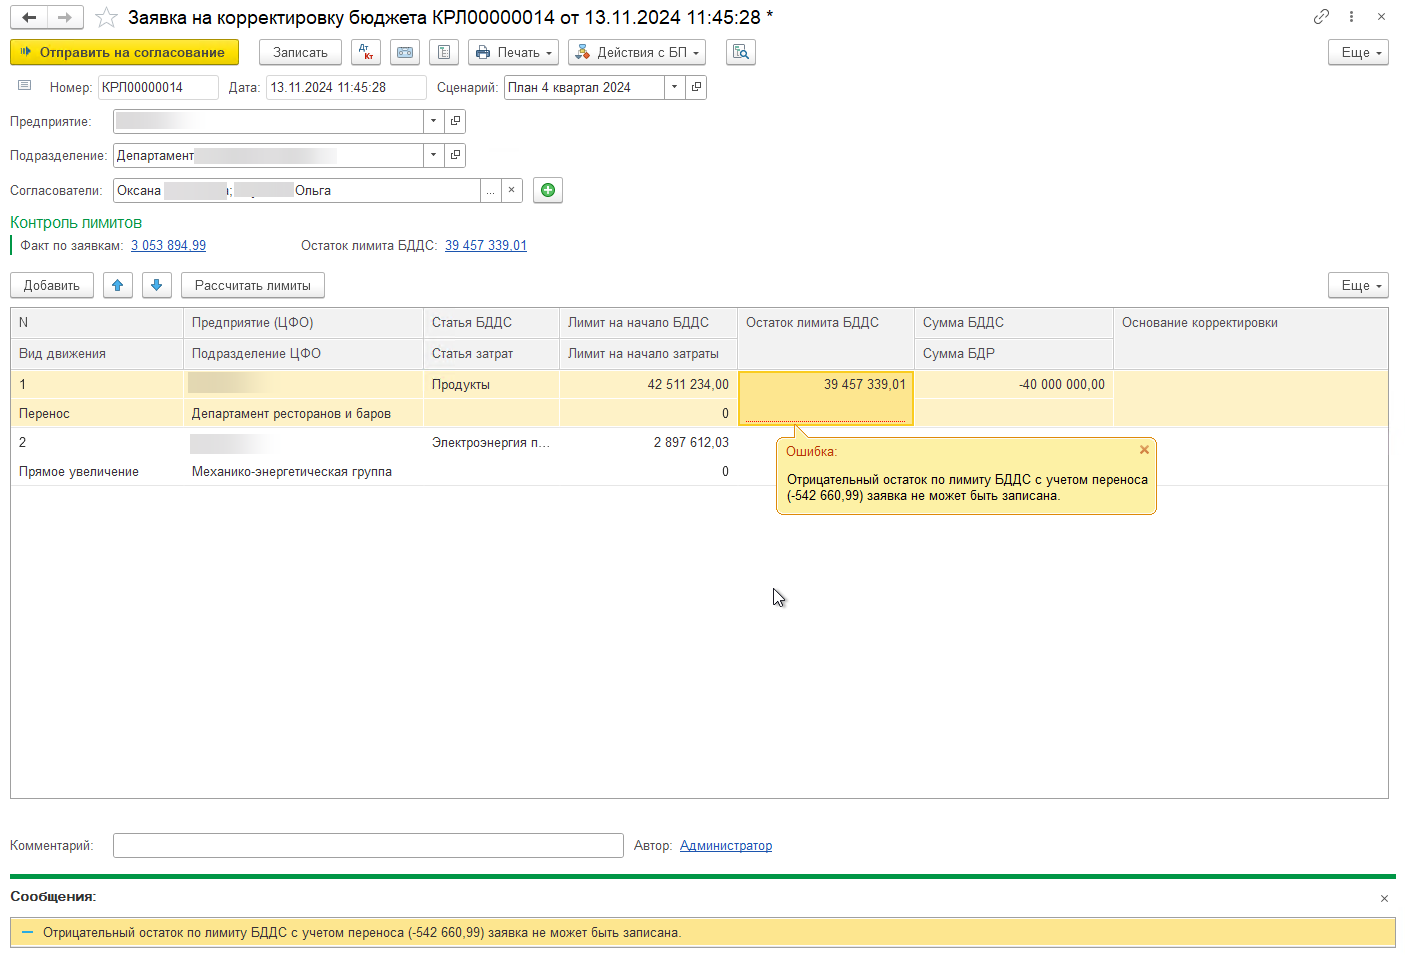The image size is (1405, 955).
Task: Open the Действия с БП dropdown
Action: coord(637,52)
